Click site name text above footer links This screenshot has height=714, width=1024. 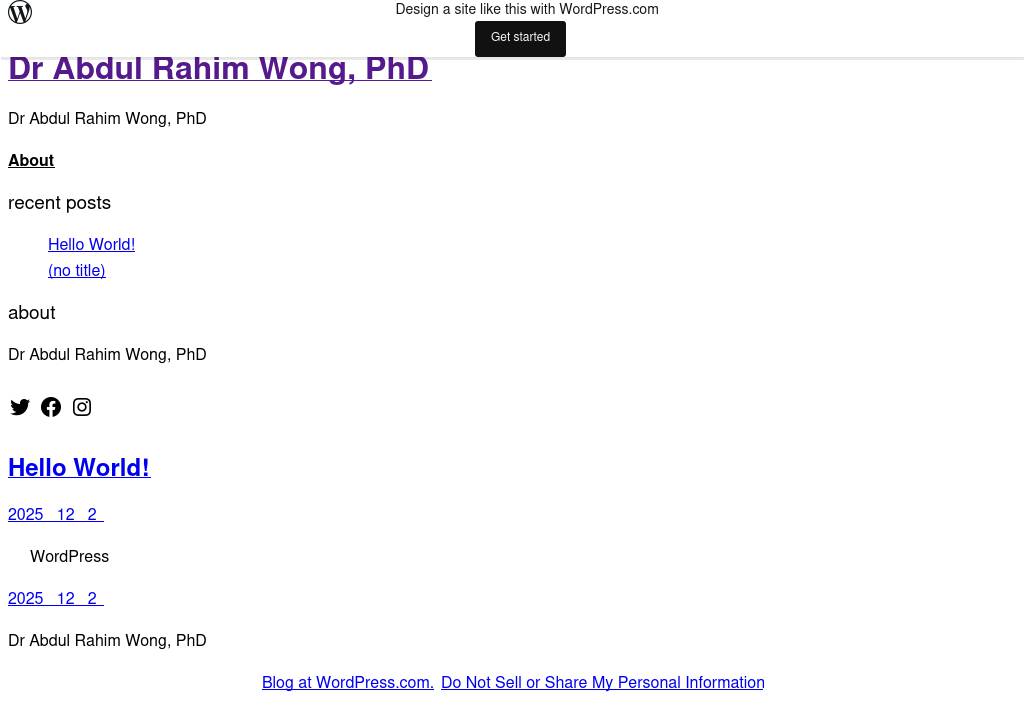(107, 641)
